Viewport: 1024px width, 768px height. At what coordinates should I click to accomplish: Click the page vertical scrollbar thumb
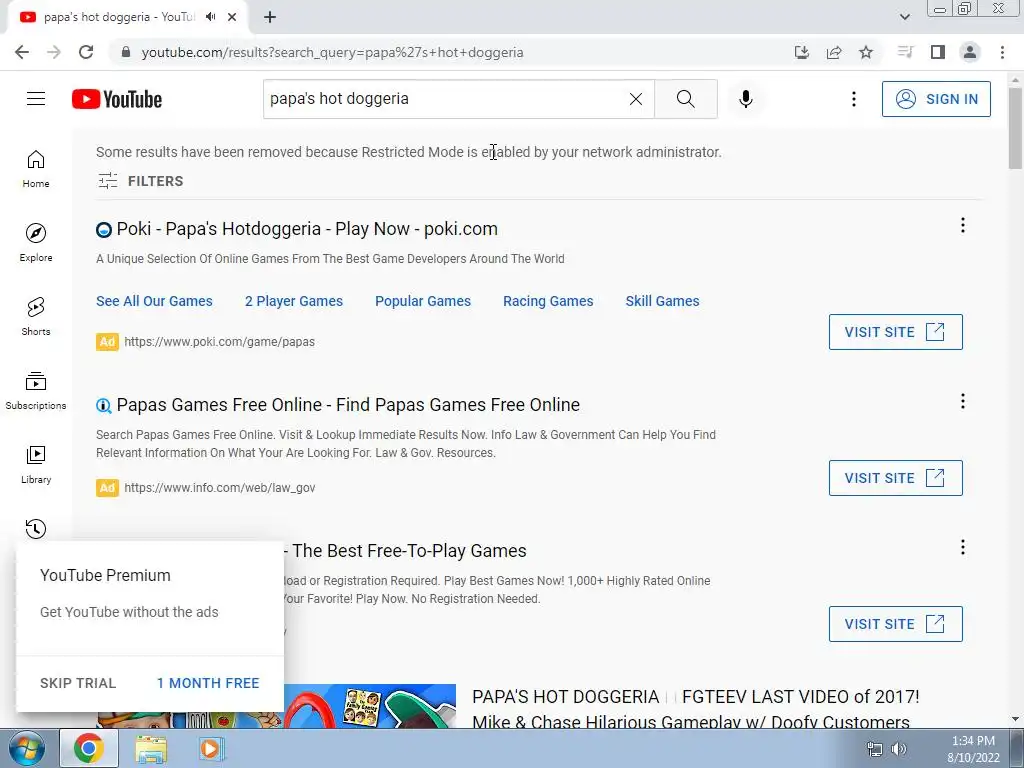pos(1015,127)
